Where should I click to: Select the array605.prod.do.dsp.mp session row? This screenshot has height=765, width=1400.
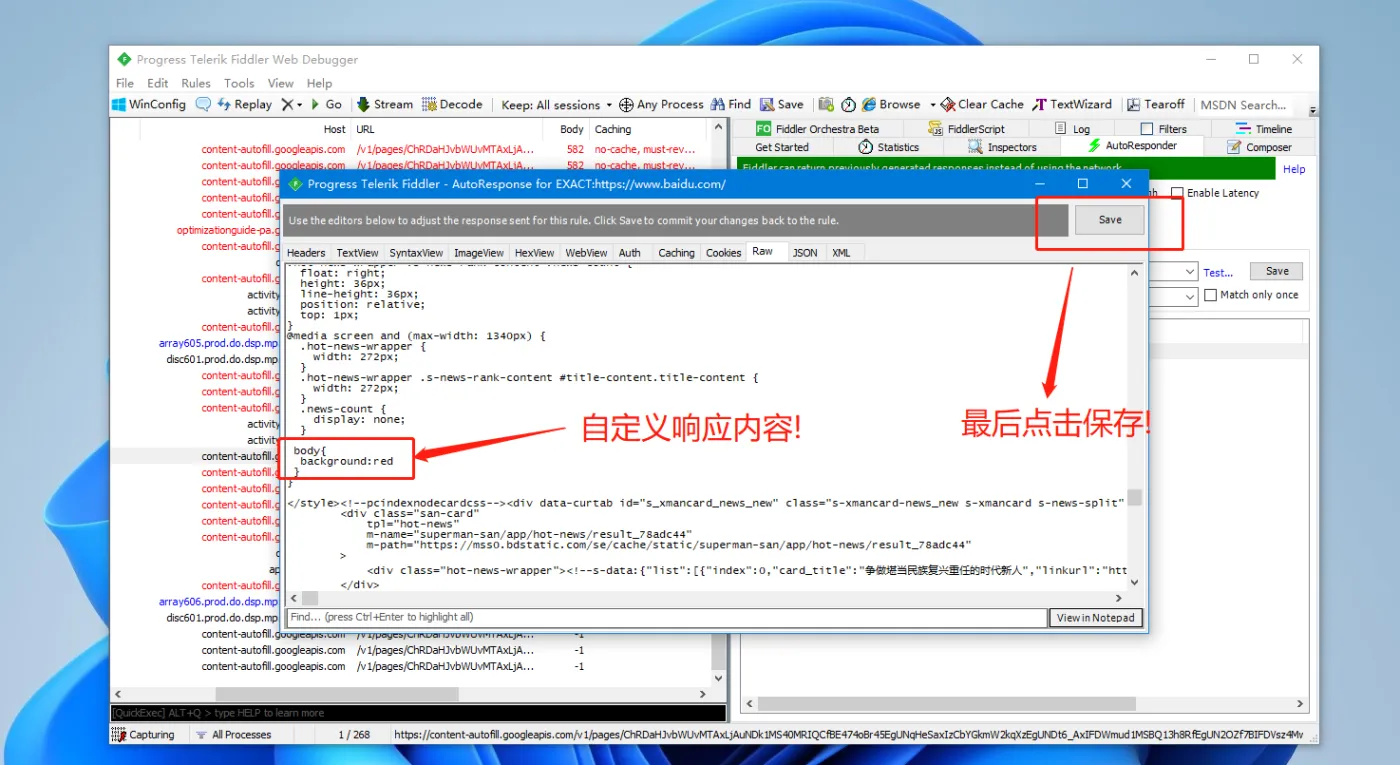coord(218,343)
